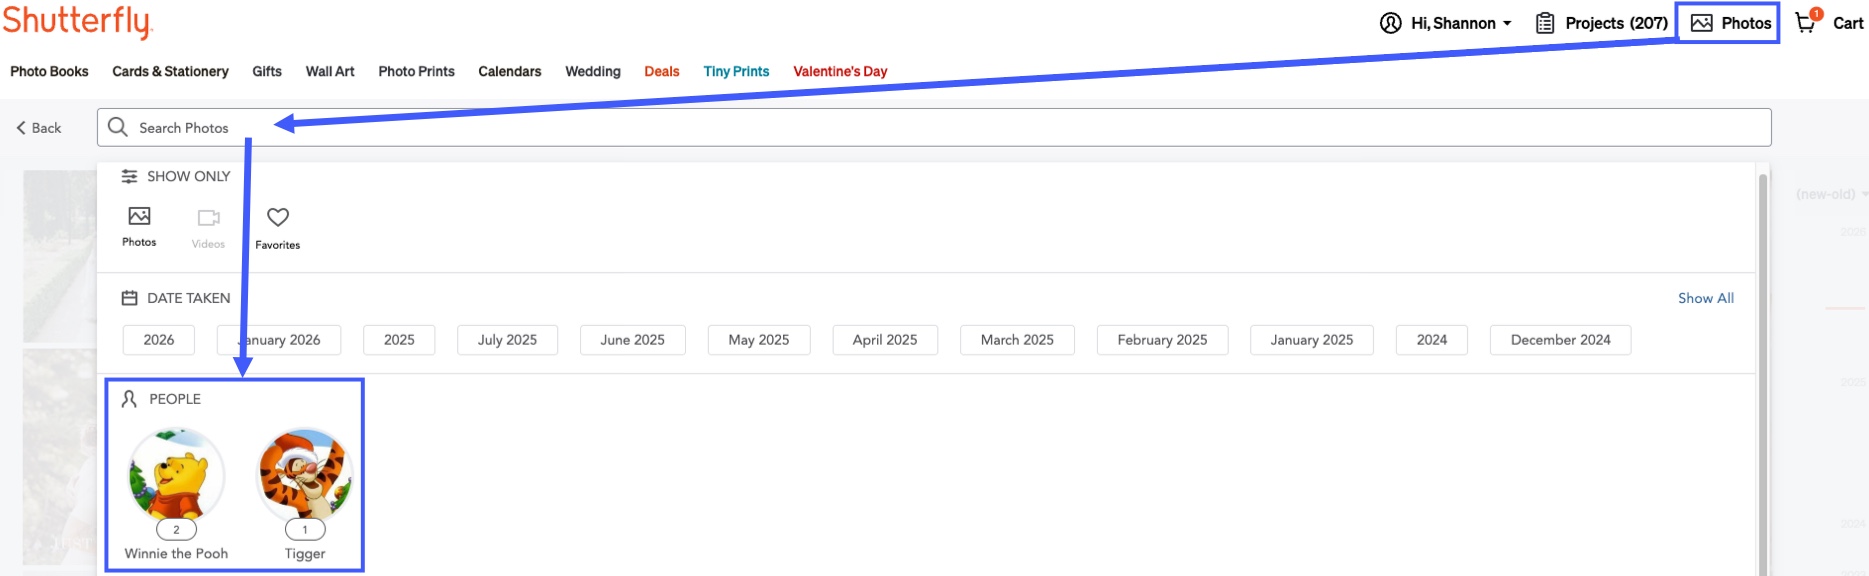This screenshot has width=1869, height=576.
Task: Filter by date 2026
Action: click(159, 340)
